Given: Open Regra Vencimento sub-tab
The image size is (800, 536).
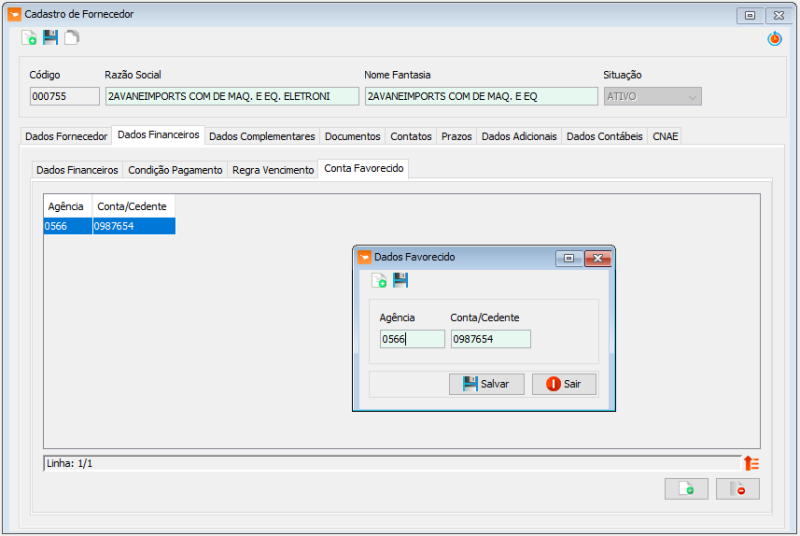Looking at the screenshot, I should (273, 170).
